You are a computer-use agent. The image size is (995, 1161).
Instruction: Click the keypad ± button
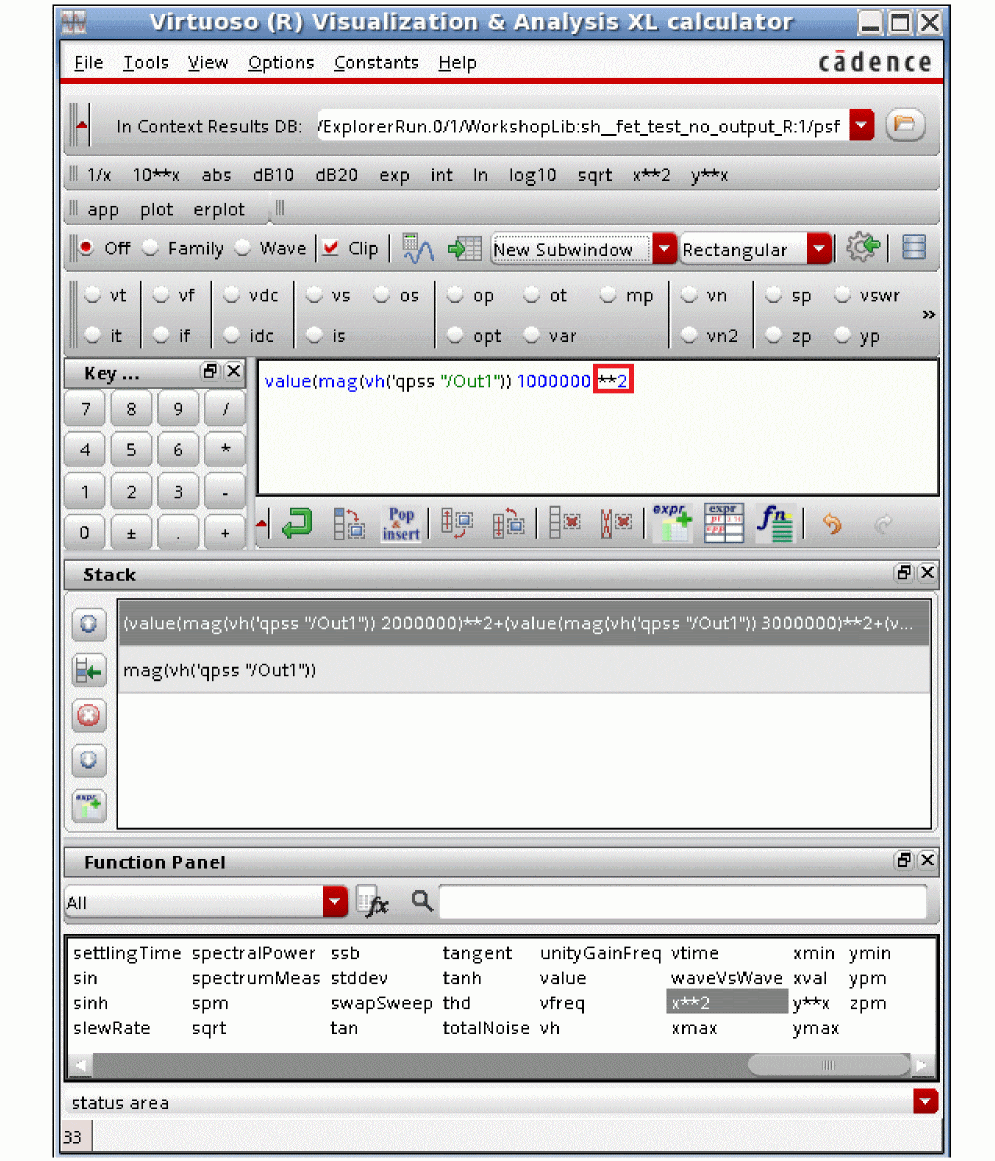point(131,533)
